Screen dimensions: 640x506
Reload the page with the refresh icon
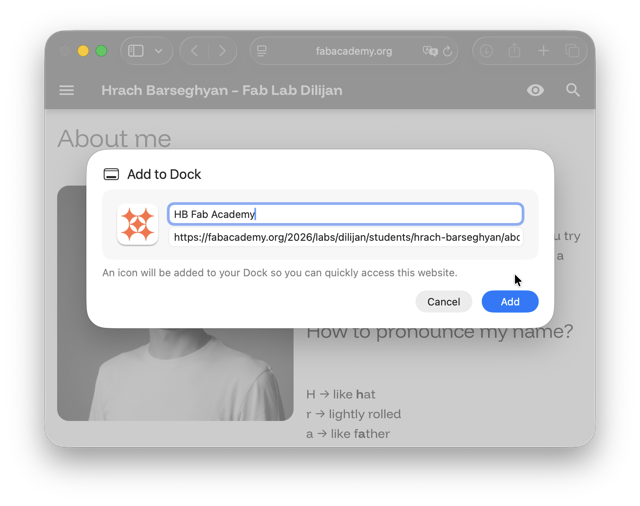(448, 51)
